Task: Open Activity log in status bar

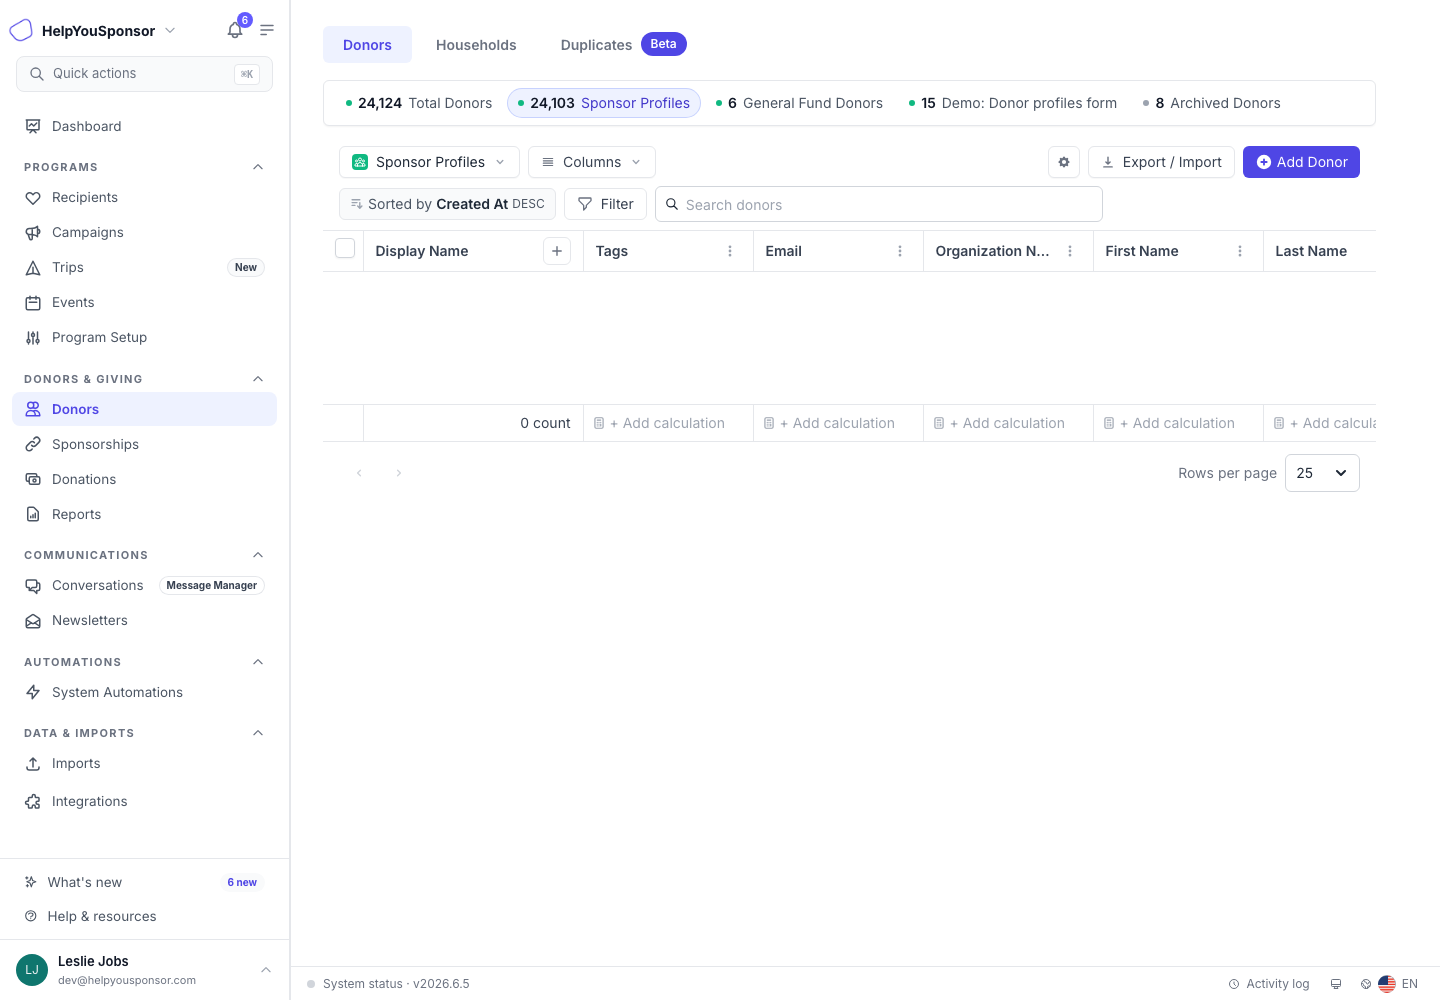Action: [1269, 984]
